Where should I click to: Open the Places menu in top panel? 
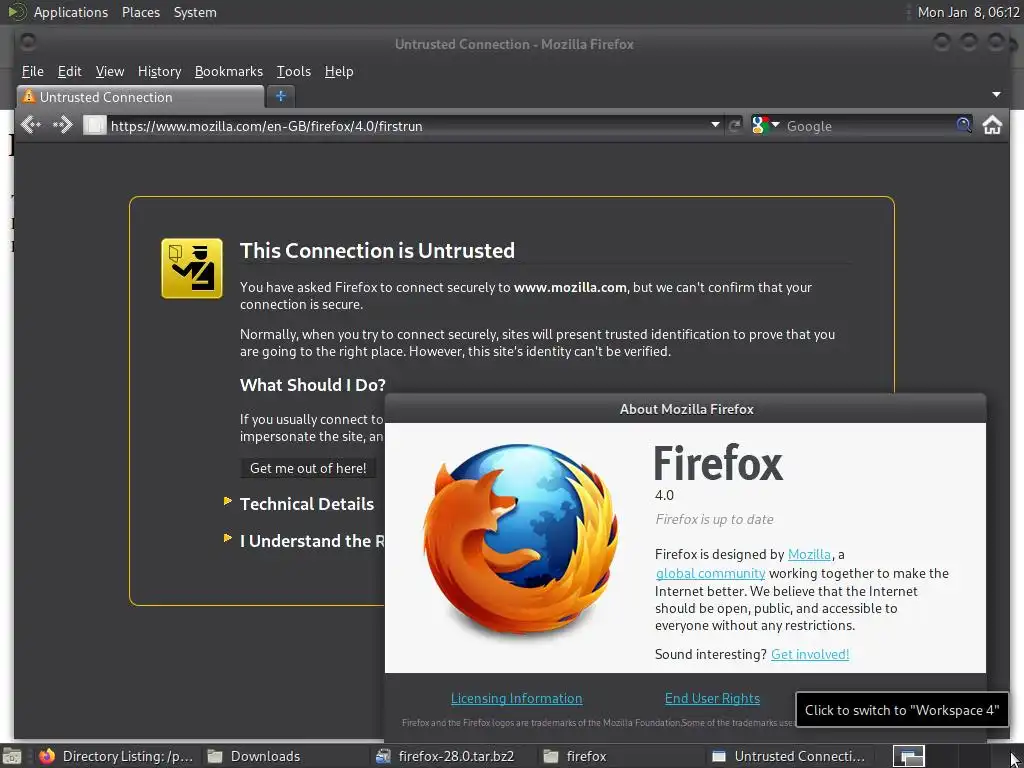click(x=140, y=12)
